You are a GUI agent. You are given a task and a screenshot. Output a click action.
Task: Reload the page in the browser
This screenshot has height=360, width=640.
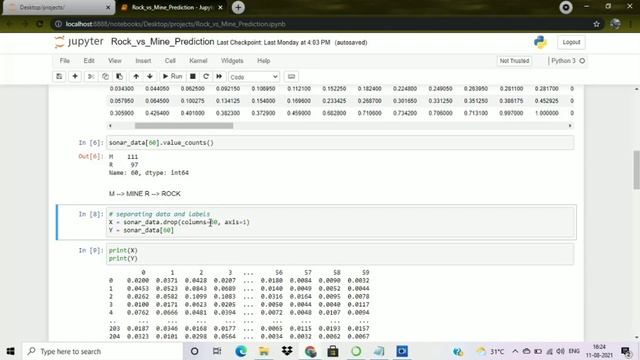(x=40, y=24)
